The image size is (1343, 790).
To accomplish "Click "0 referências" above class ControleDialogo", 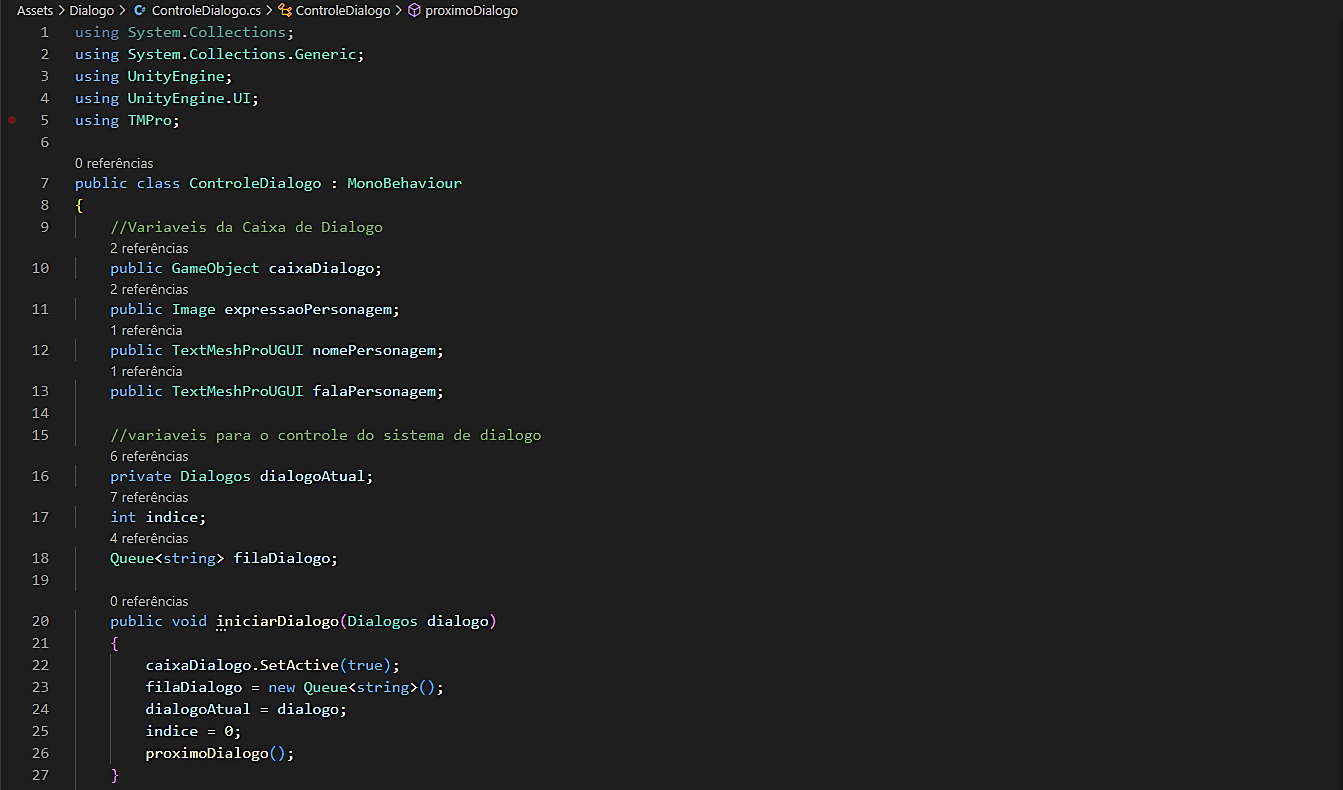I will 114,163.
